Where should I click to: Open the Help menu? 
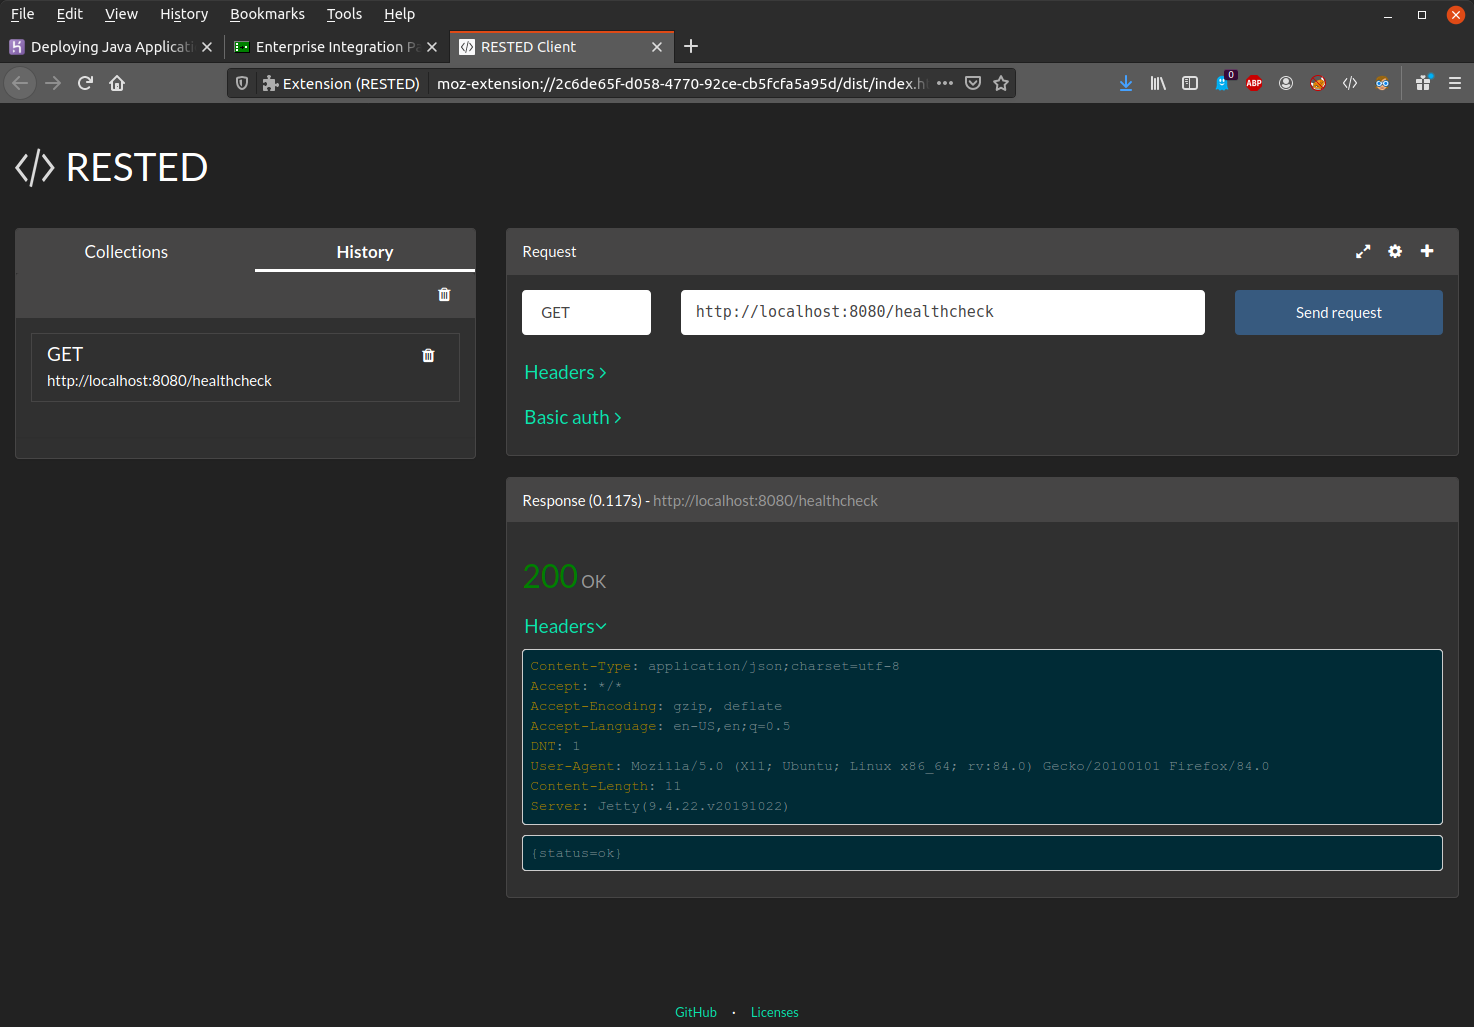pyautogui.click(x=399, y=14)
